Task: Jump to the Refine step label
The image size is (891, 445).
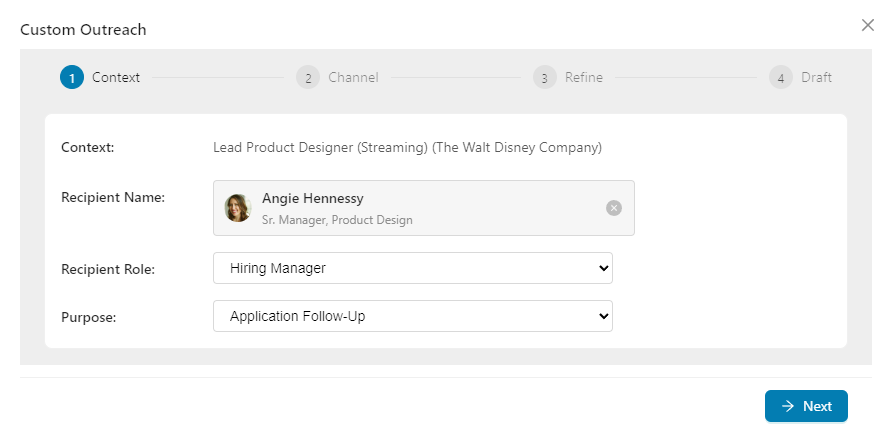Action: [584, 77]
